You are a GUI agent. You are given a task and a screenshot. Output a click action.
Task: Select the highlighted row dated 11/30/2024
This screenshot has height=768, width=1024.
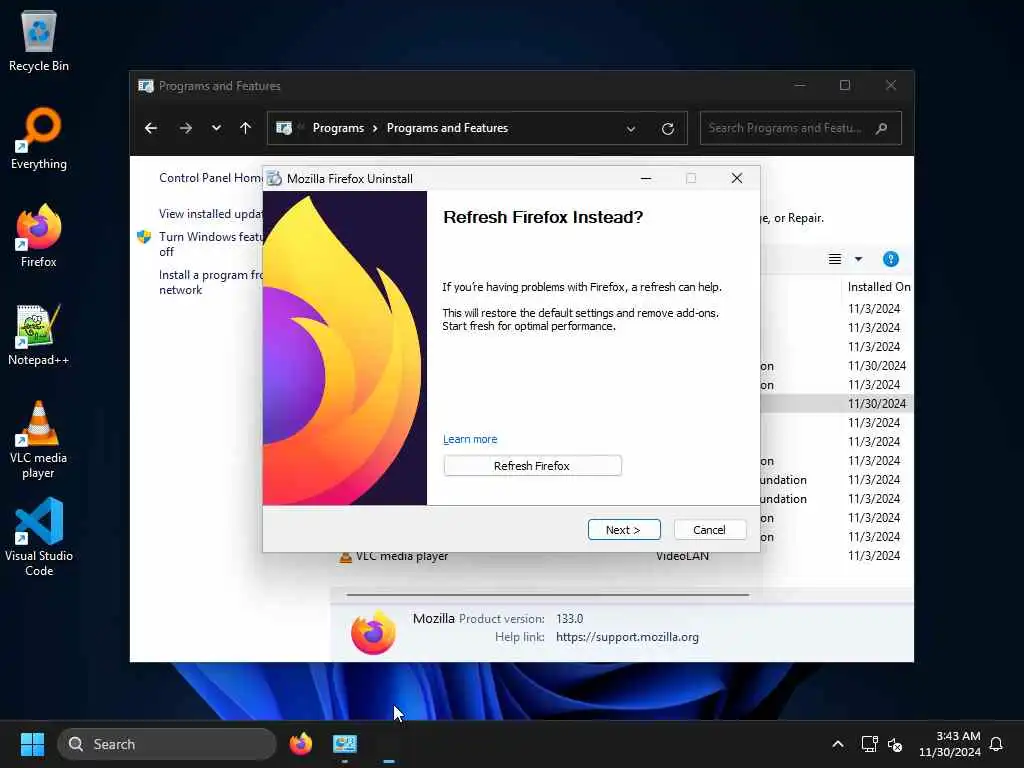click(x=837, y=404)
